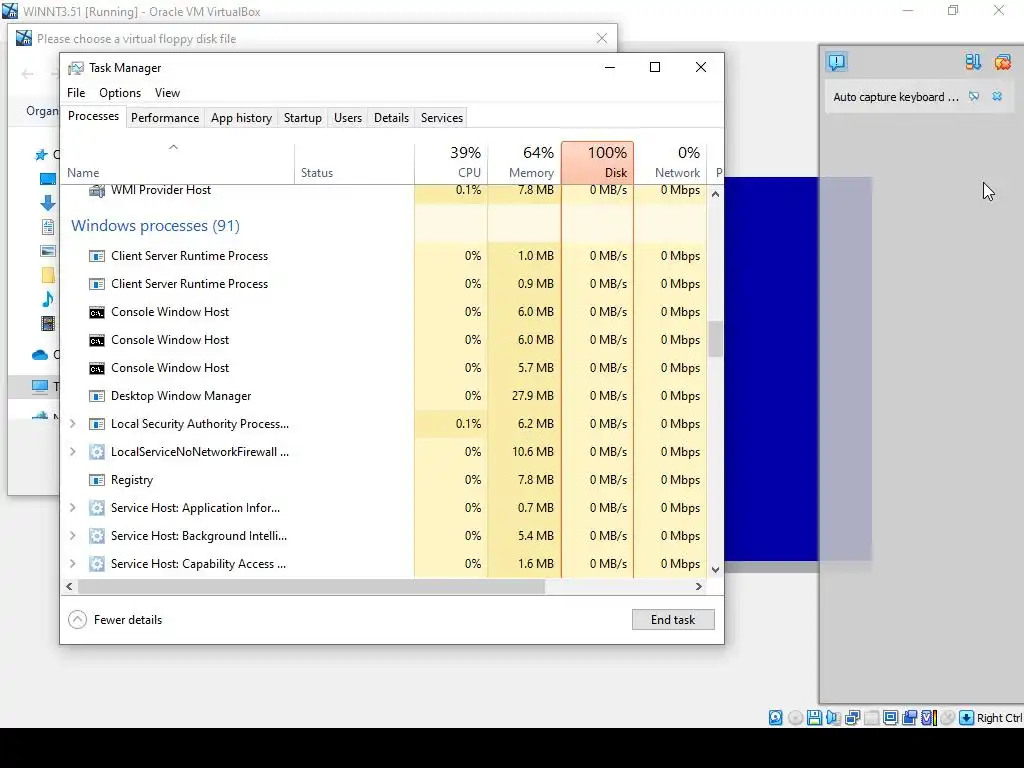
Task: Click the Windows processes (91) group header
Action: 155,225
